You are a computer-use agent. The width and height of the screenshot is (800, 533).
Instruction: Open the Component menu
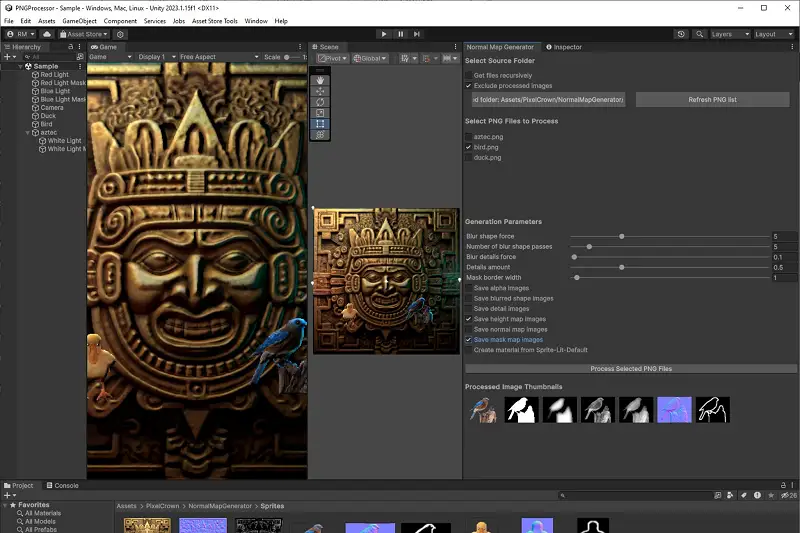click(x=120, y=21)
